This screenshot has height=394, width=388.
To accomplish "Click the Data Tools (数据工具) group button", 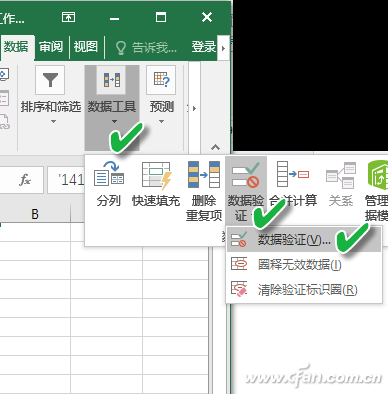I will coord(112,107).
